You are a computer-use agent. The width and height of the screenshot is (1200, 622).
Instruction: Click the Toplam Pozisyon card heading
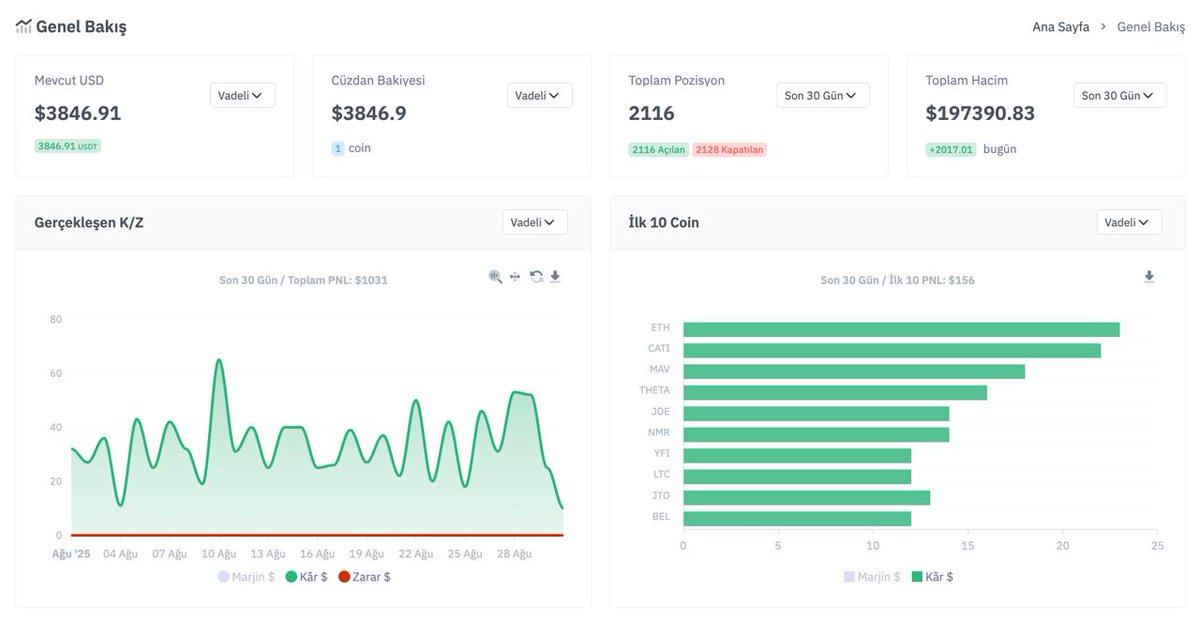[x=676, y=80]
